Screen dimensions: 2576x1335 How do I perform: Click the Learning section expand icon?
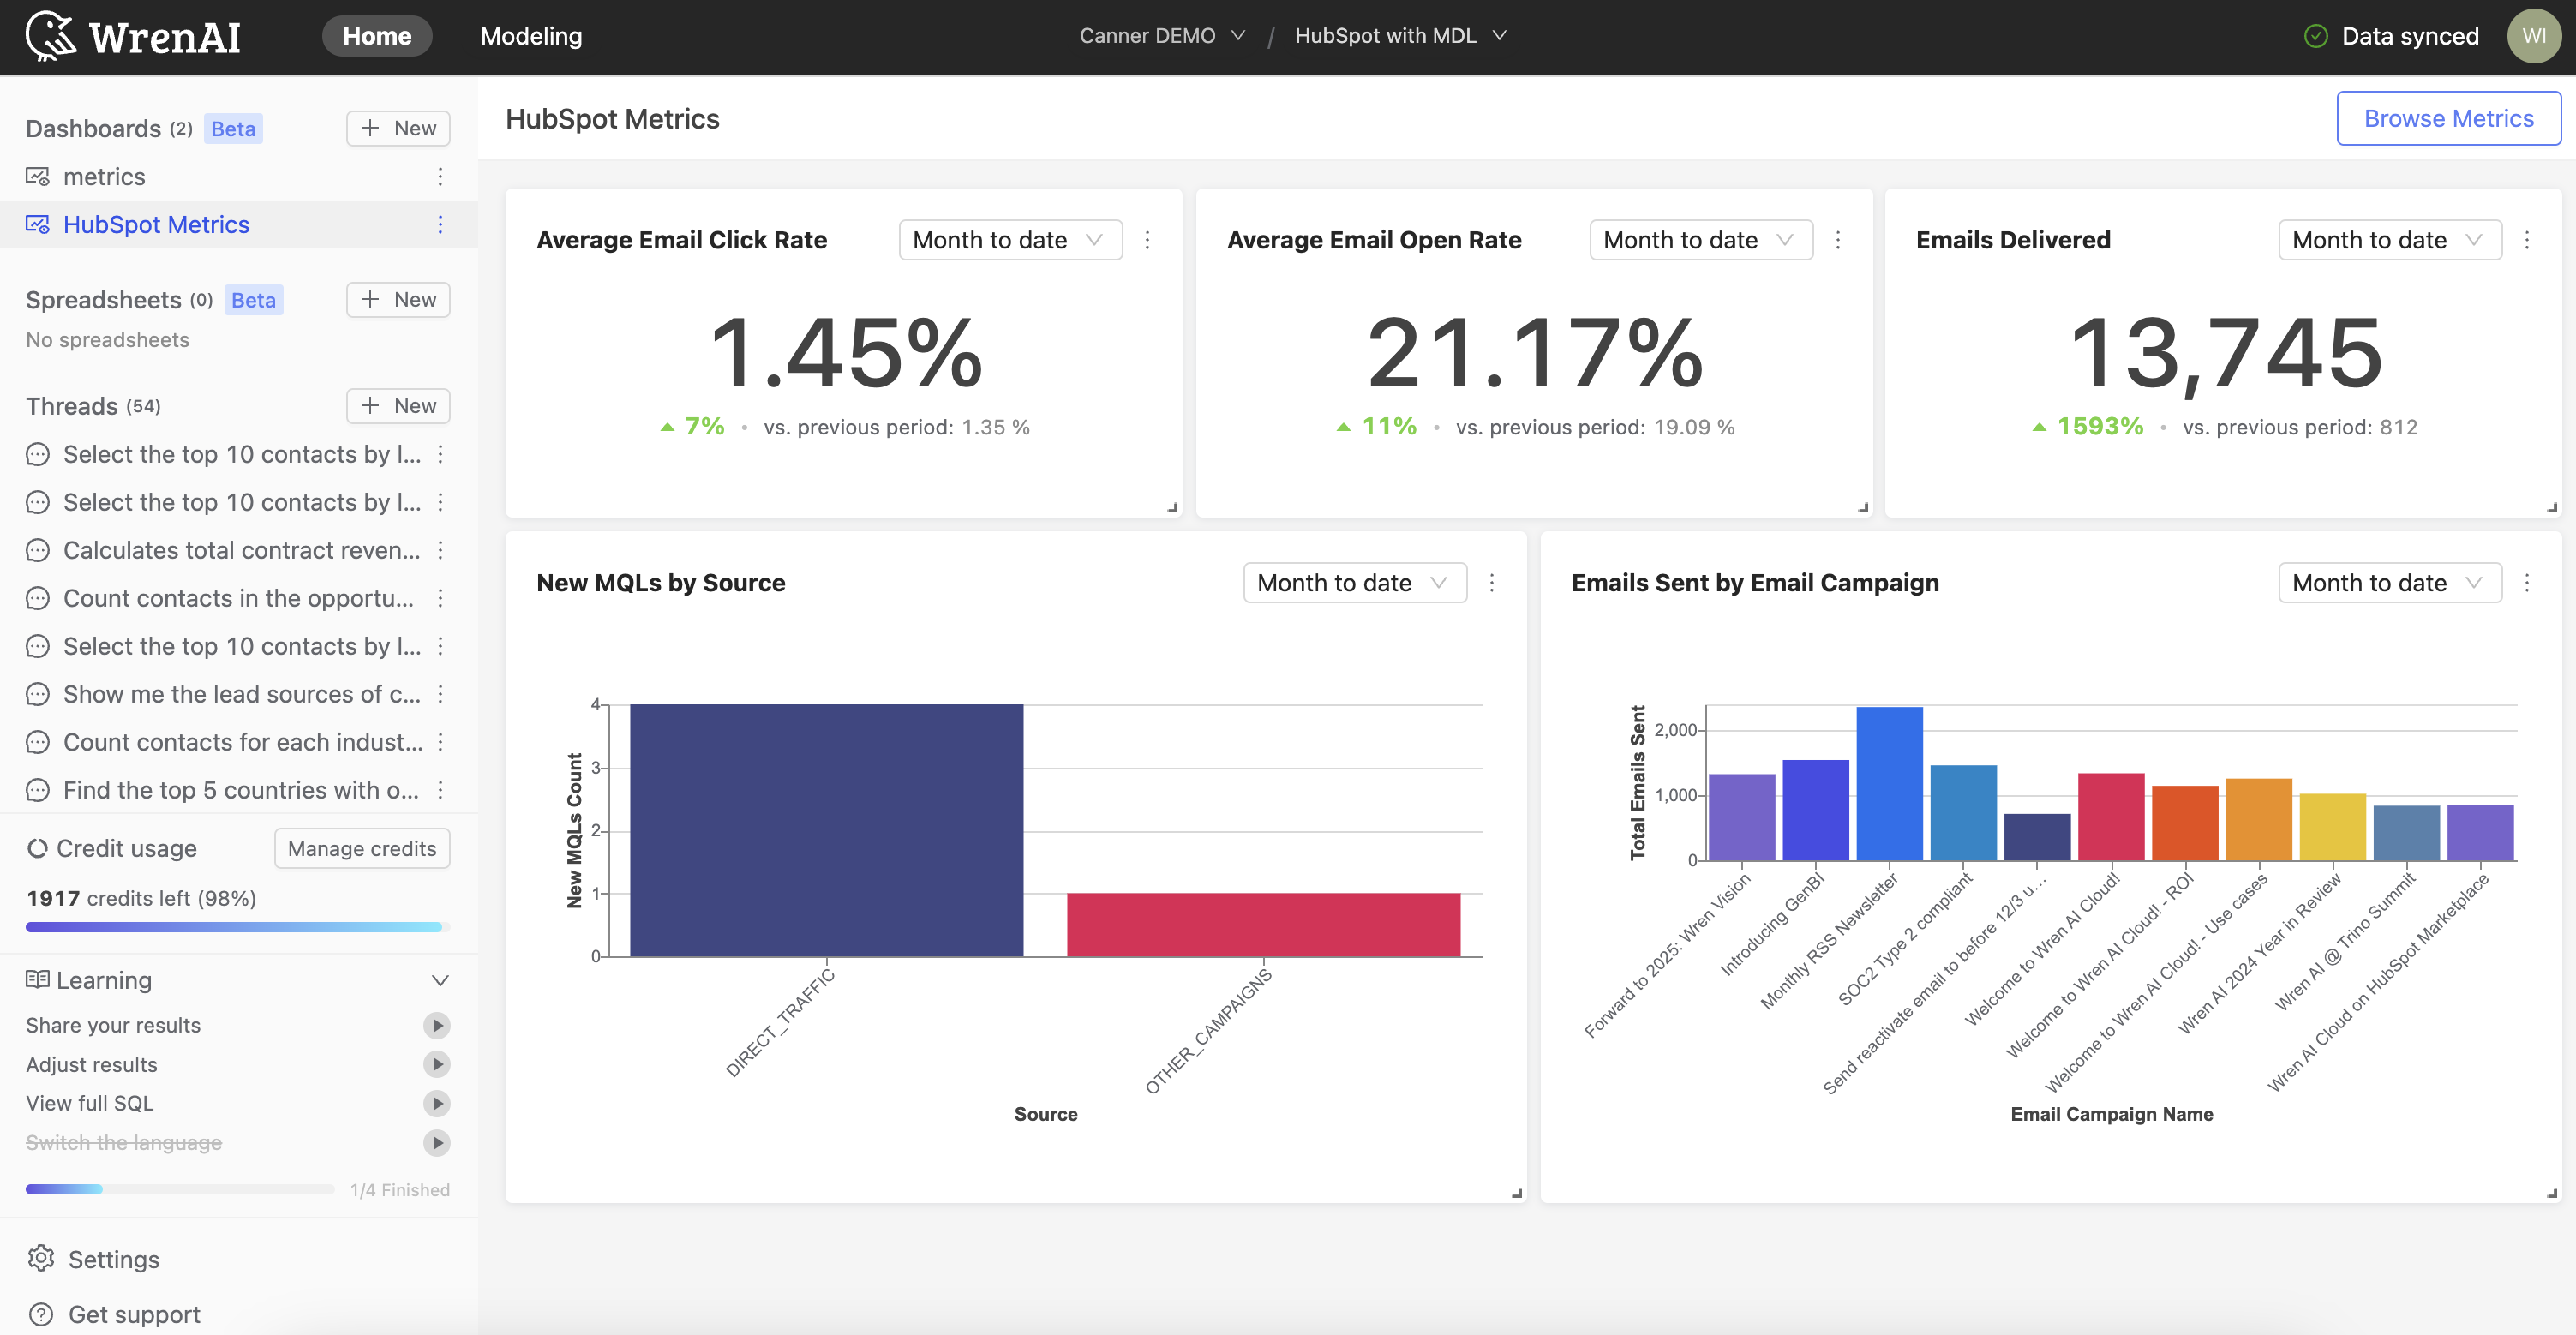pos(443,981)
